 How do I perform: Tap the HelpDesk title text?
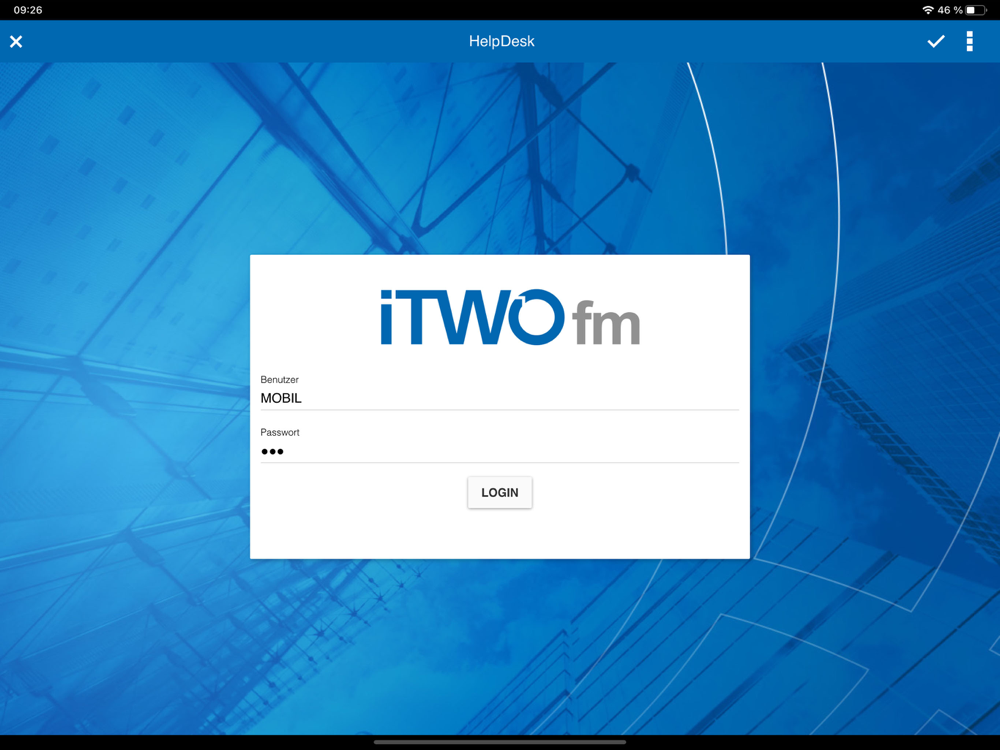[x=501, y=41]
